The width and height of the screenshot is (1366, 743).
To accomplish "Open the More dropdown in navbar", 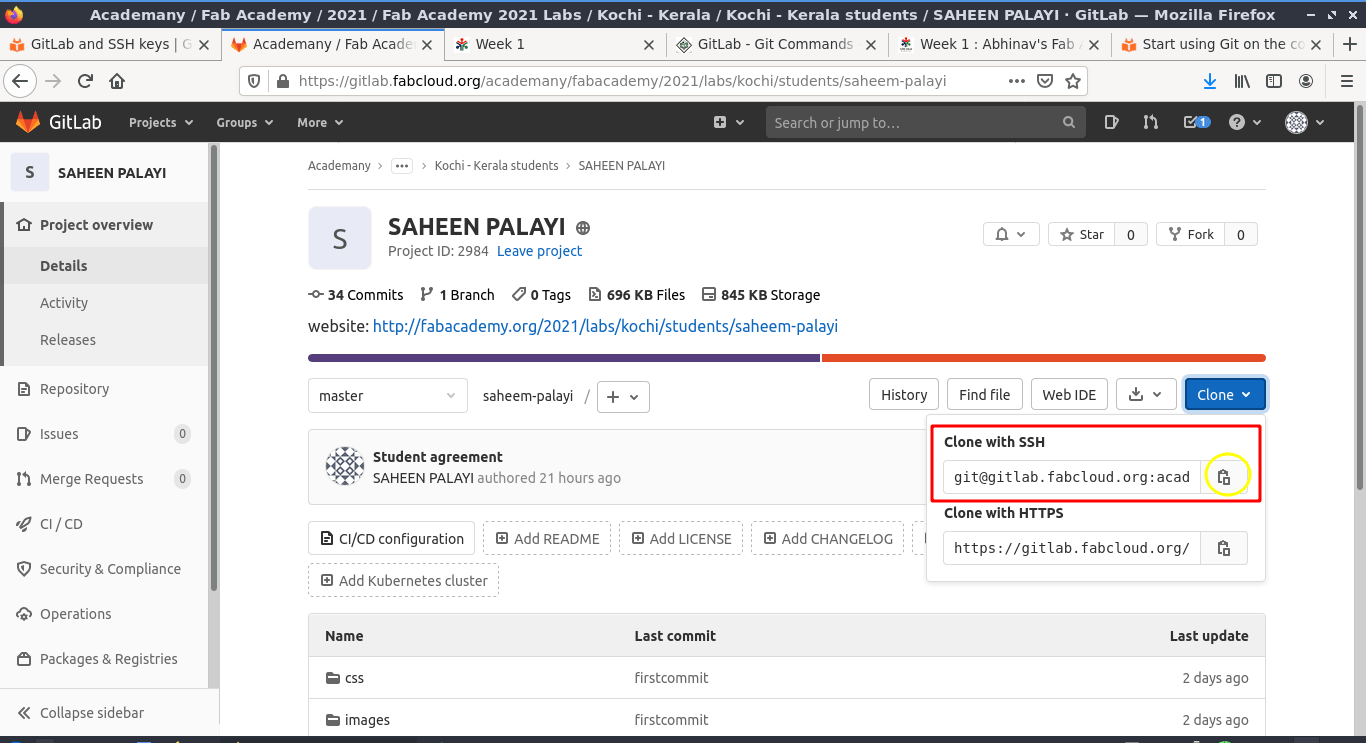I will 320,122.
